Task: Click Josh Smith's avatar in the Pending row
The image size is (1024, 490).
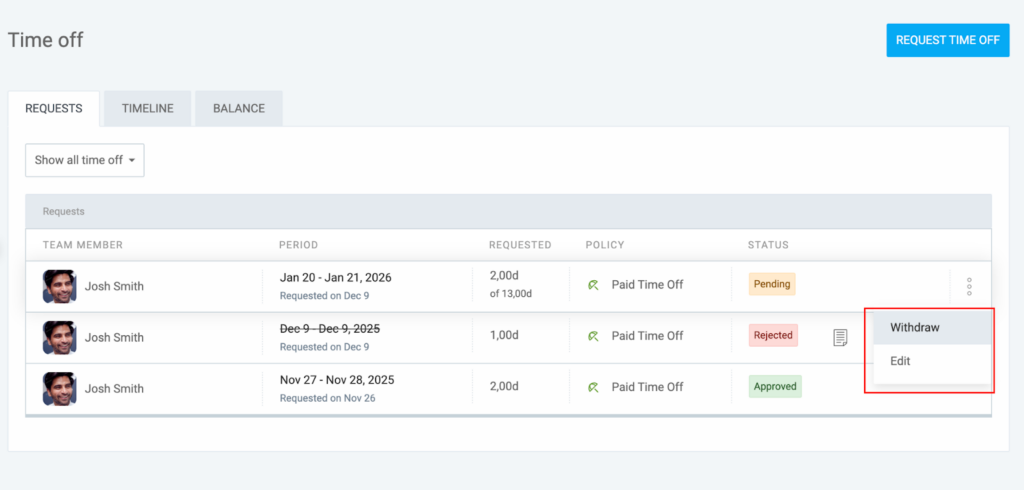Action: pyautogui.click(x=59, y=286)
